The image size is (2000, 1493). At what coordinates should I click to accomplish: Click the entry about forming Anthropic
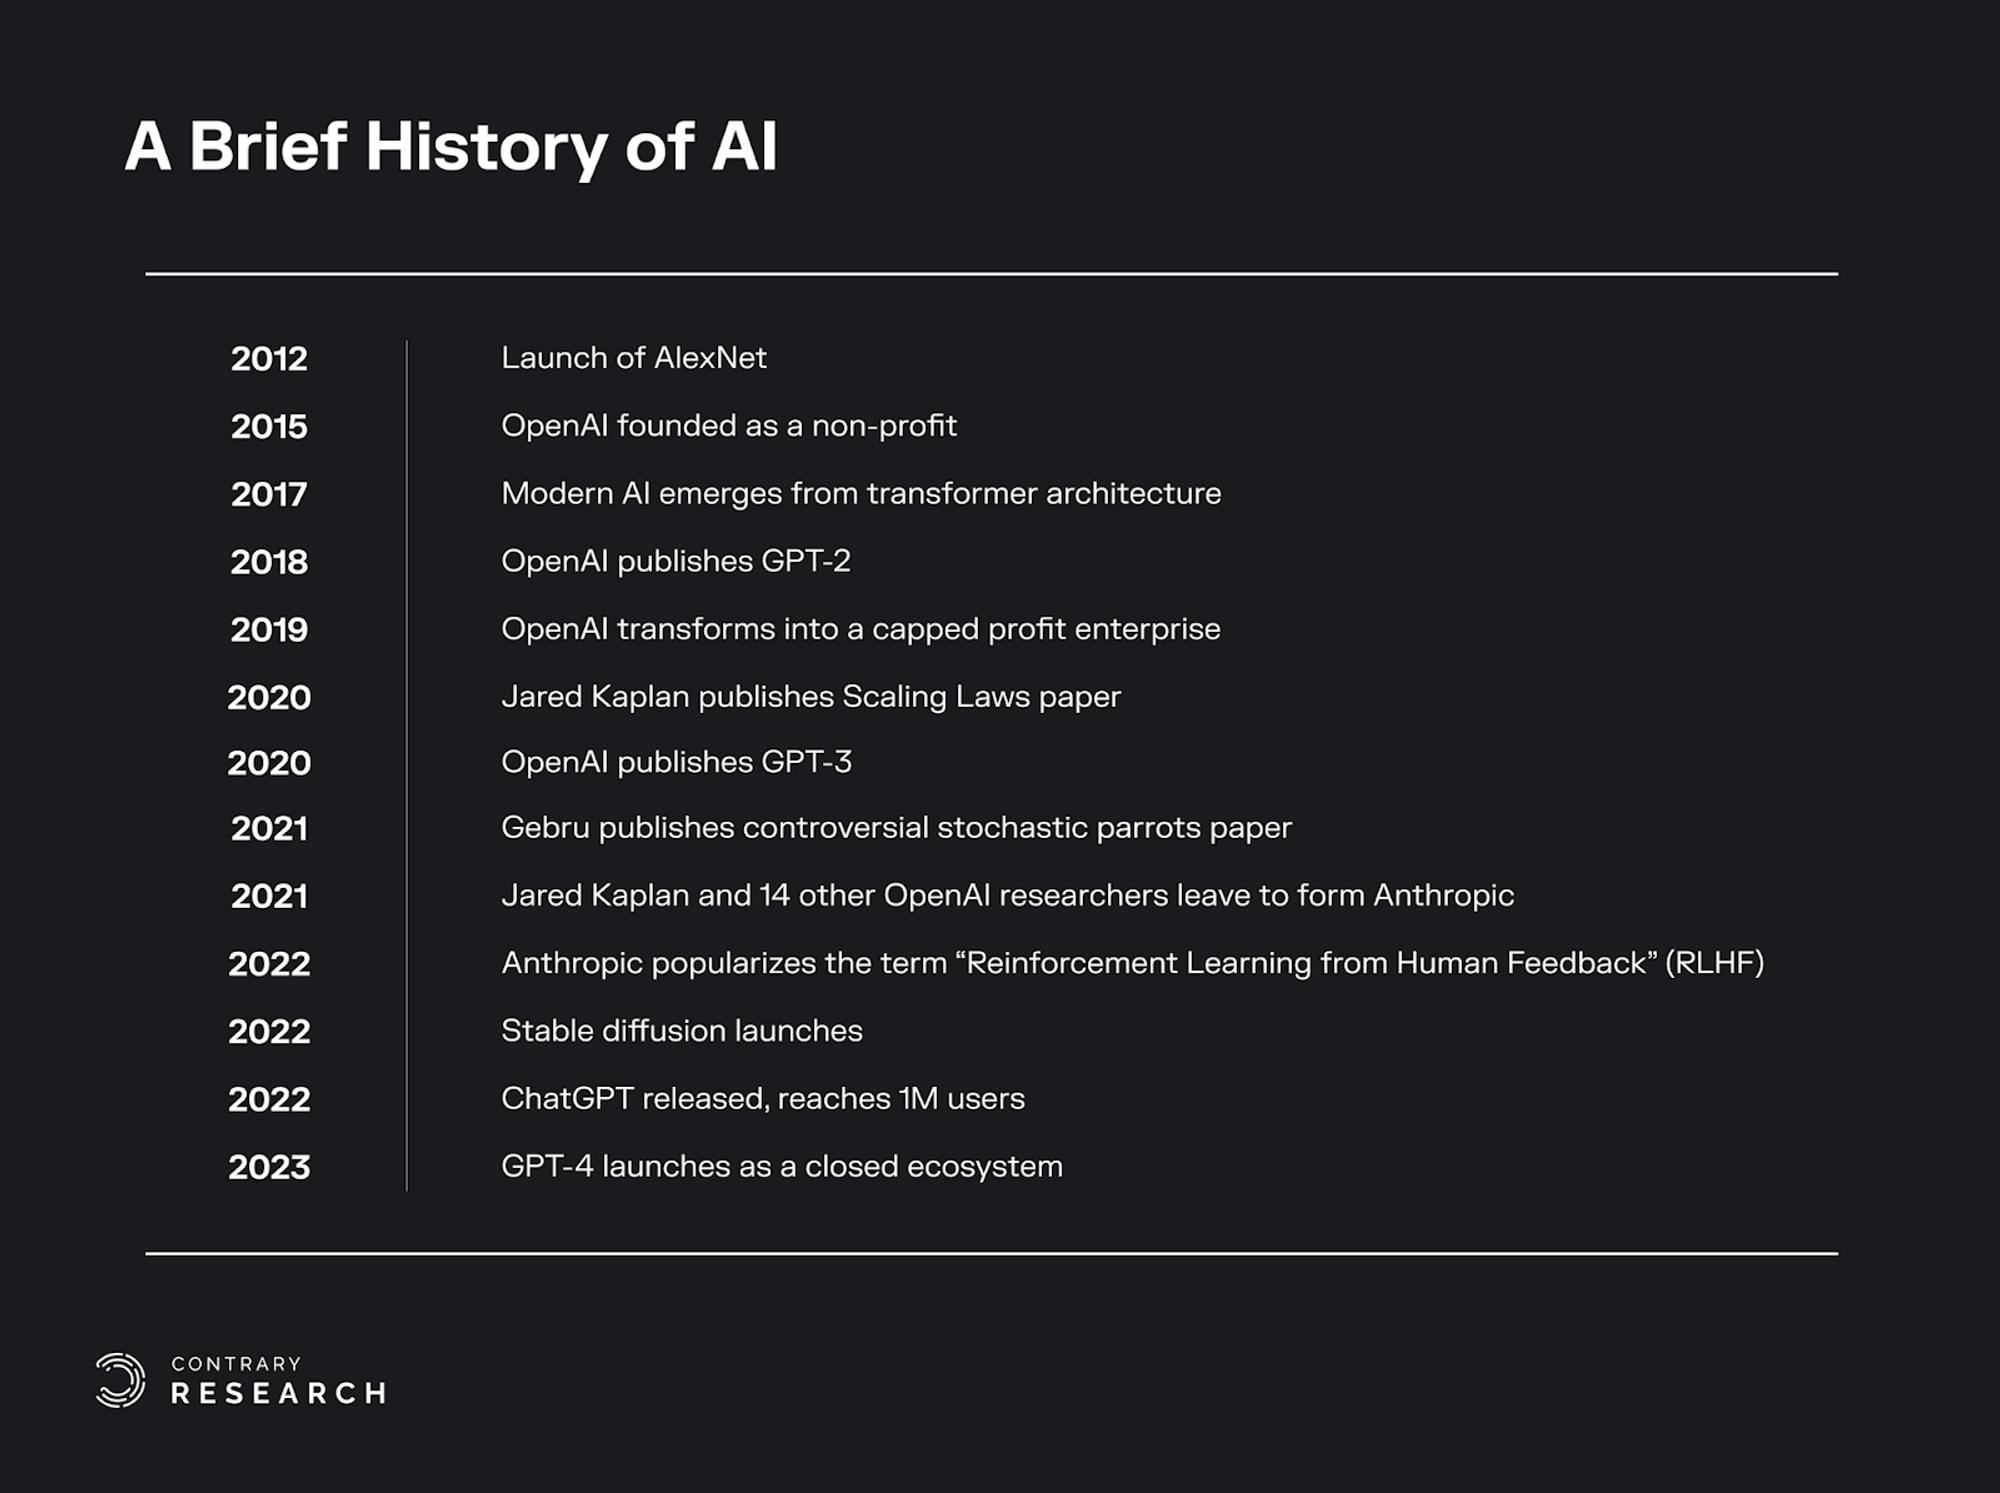tap(1007, 895)
